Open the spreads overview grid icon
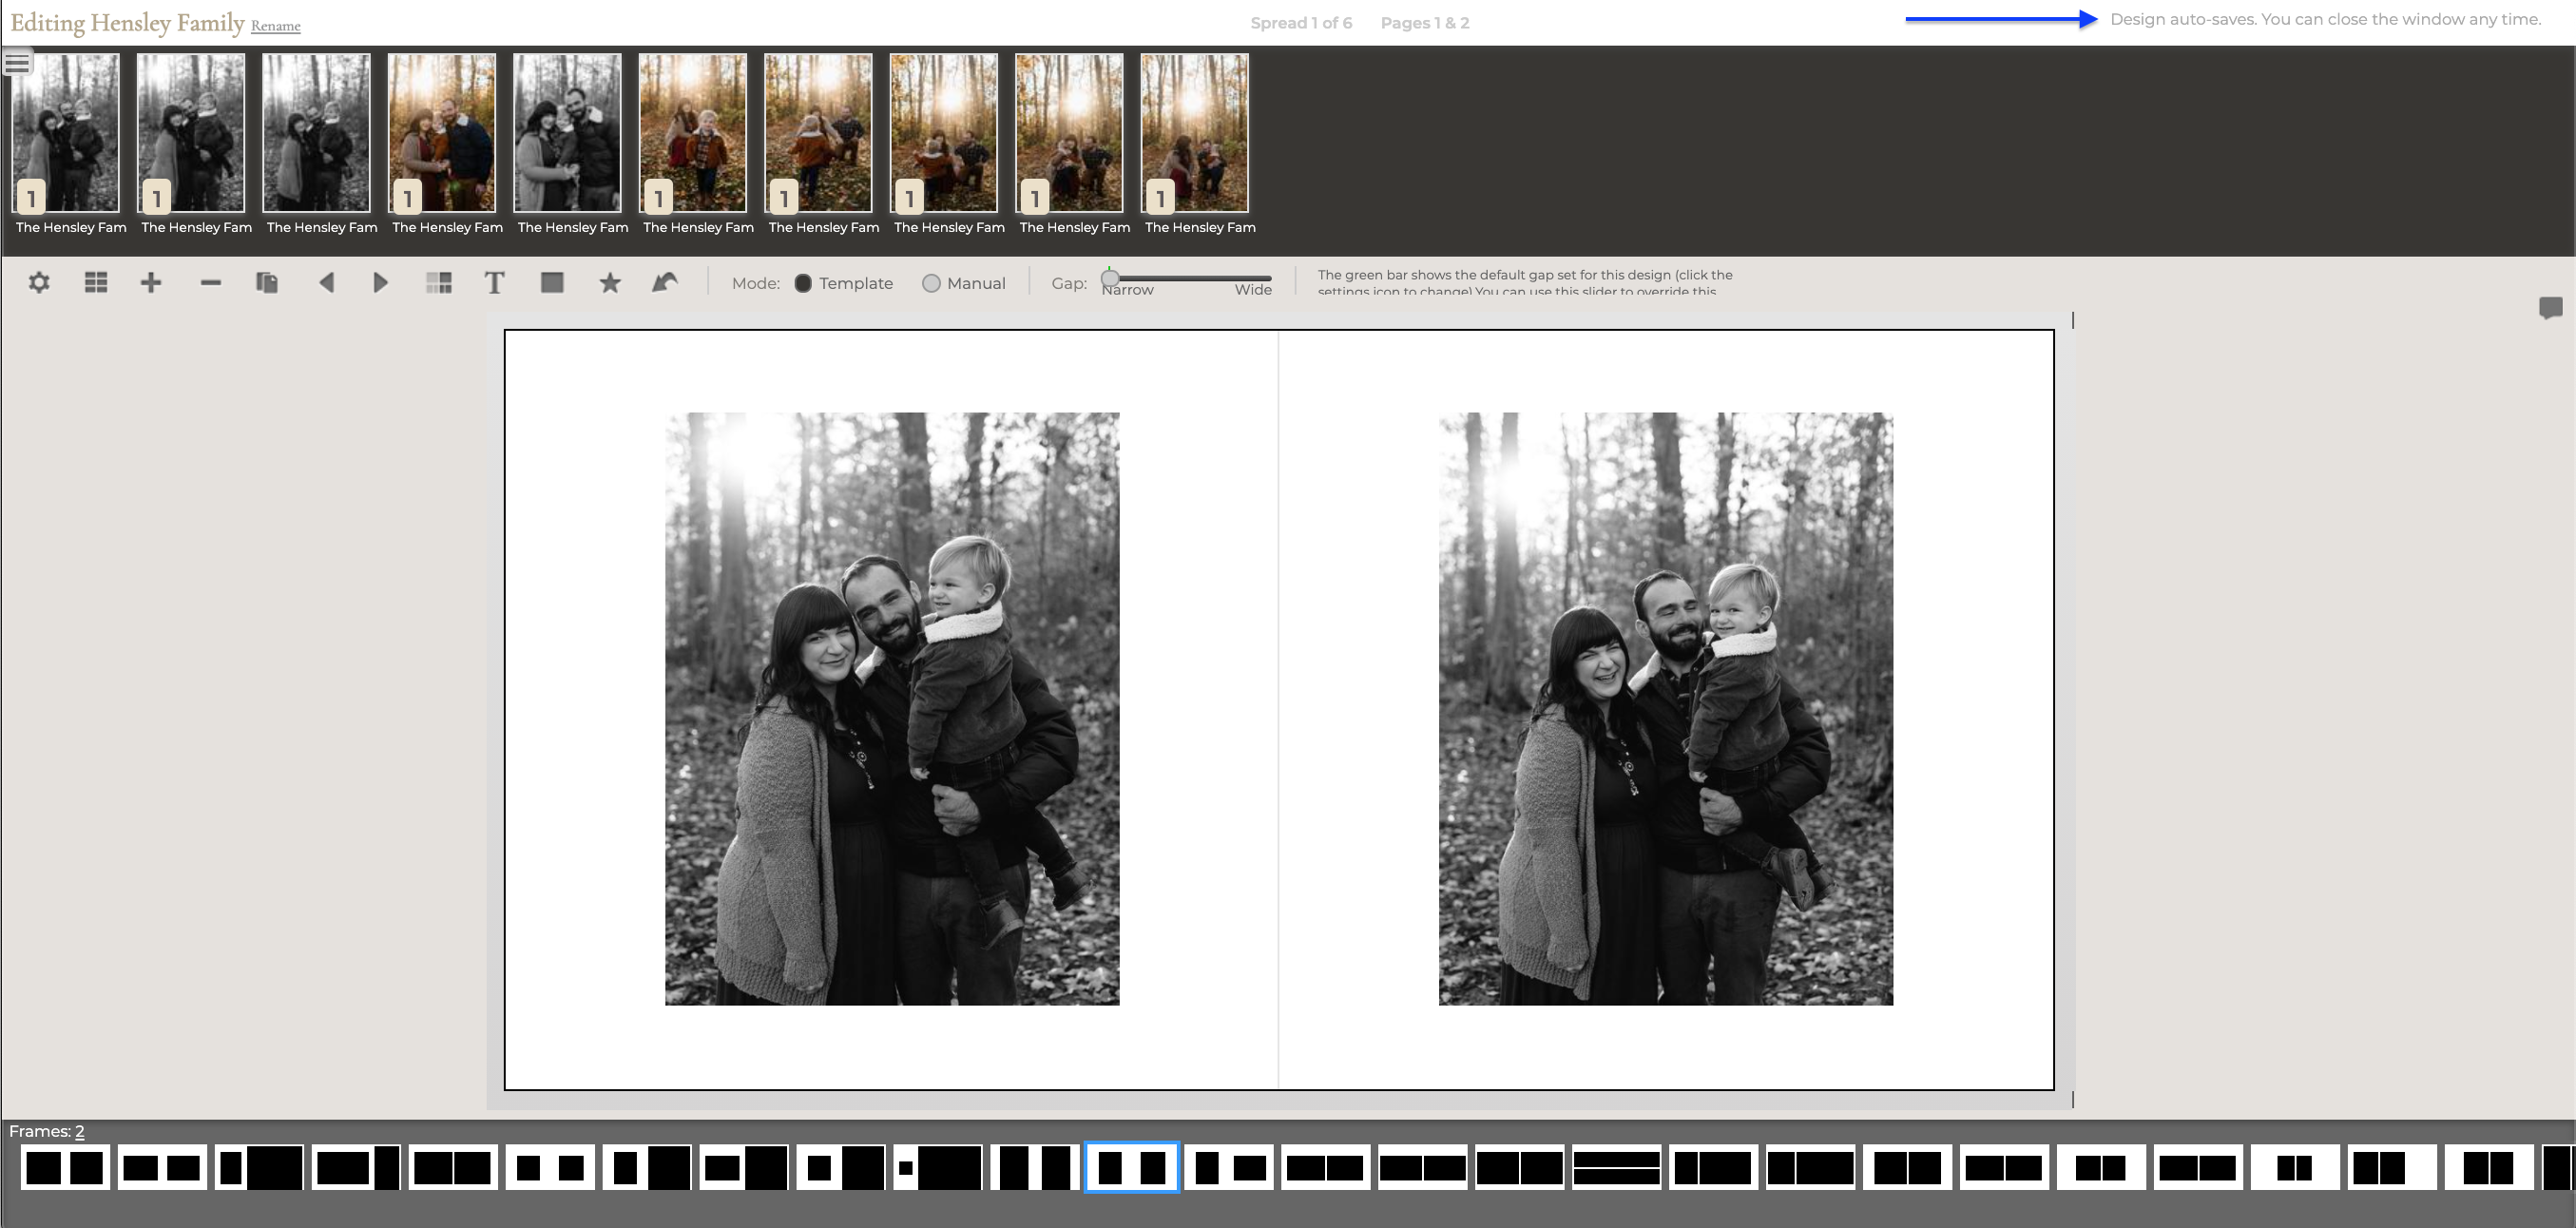This screenshot has width=2576, height=1228. tap(96, 283)
